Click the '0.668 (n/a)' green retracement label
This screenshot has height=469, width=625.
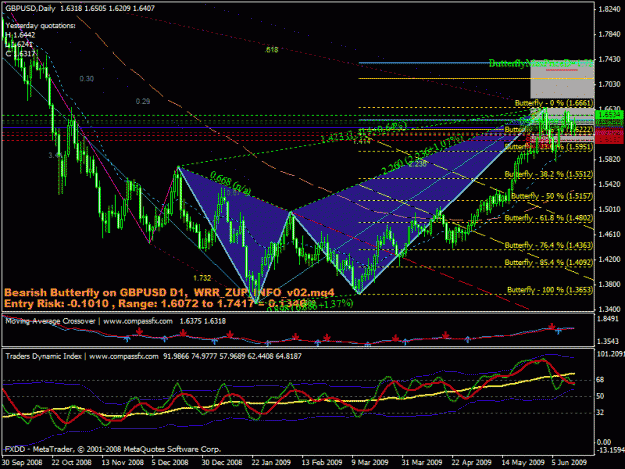(x=230, y=183)
